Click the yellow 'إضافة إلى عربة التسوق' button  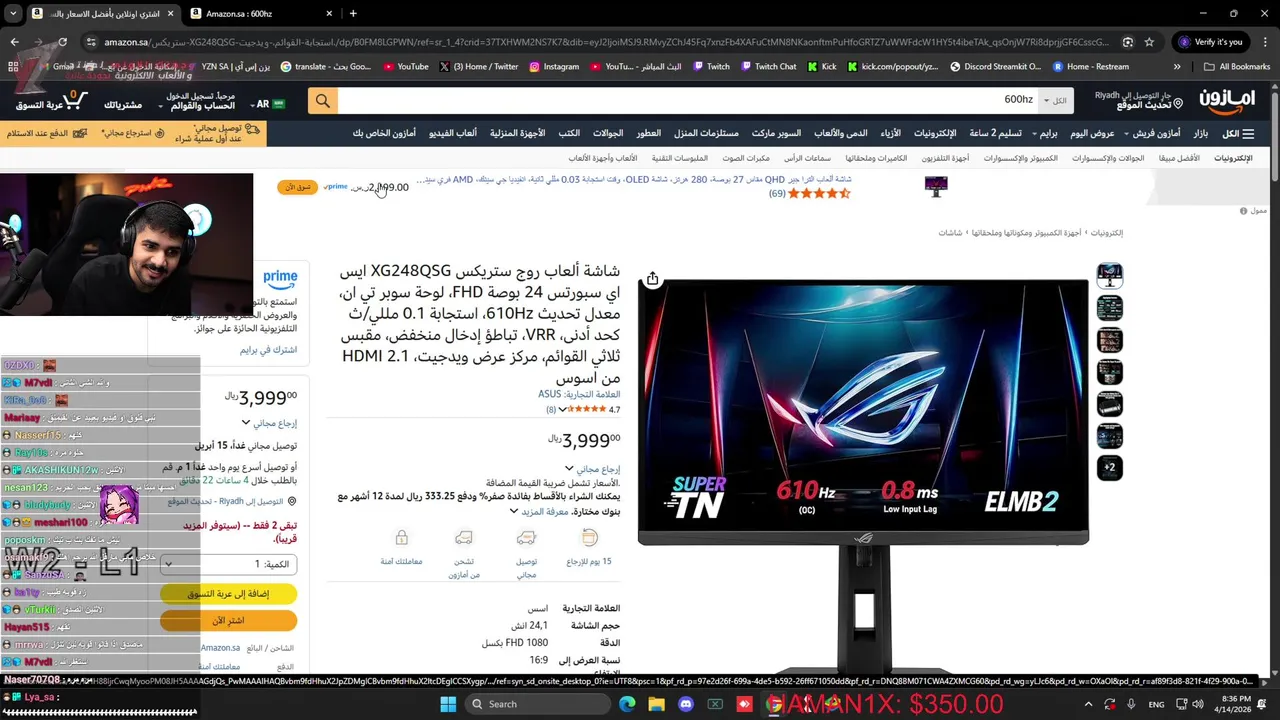pyautogui.click(x=229, y=594)
